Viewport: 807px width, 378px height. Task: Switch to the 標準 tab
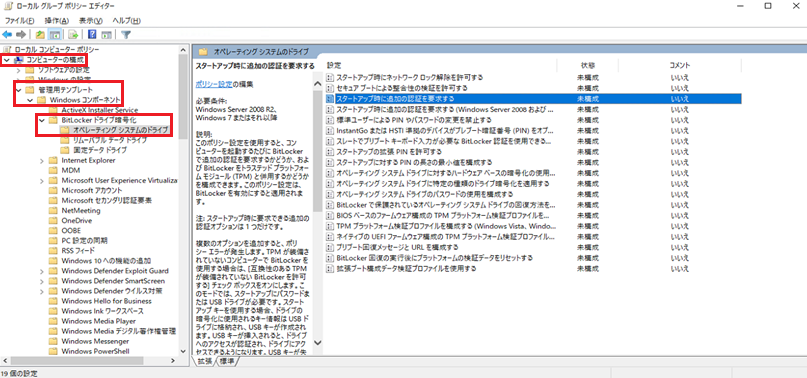coord(226,362)
